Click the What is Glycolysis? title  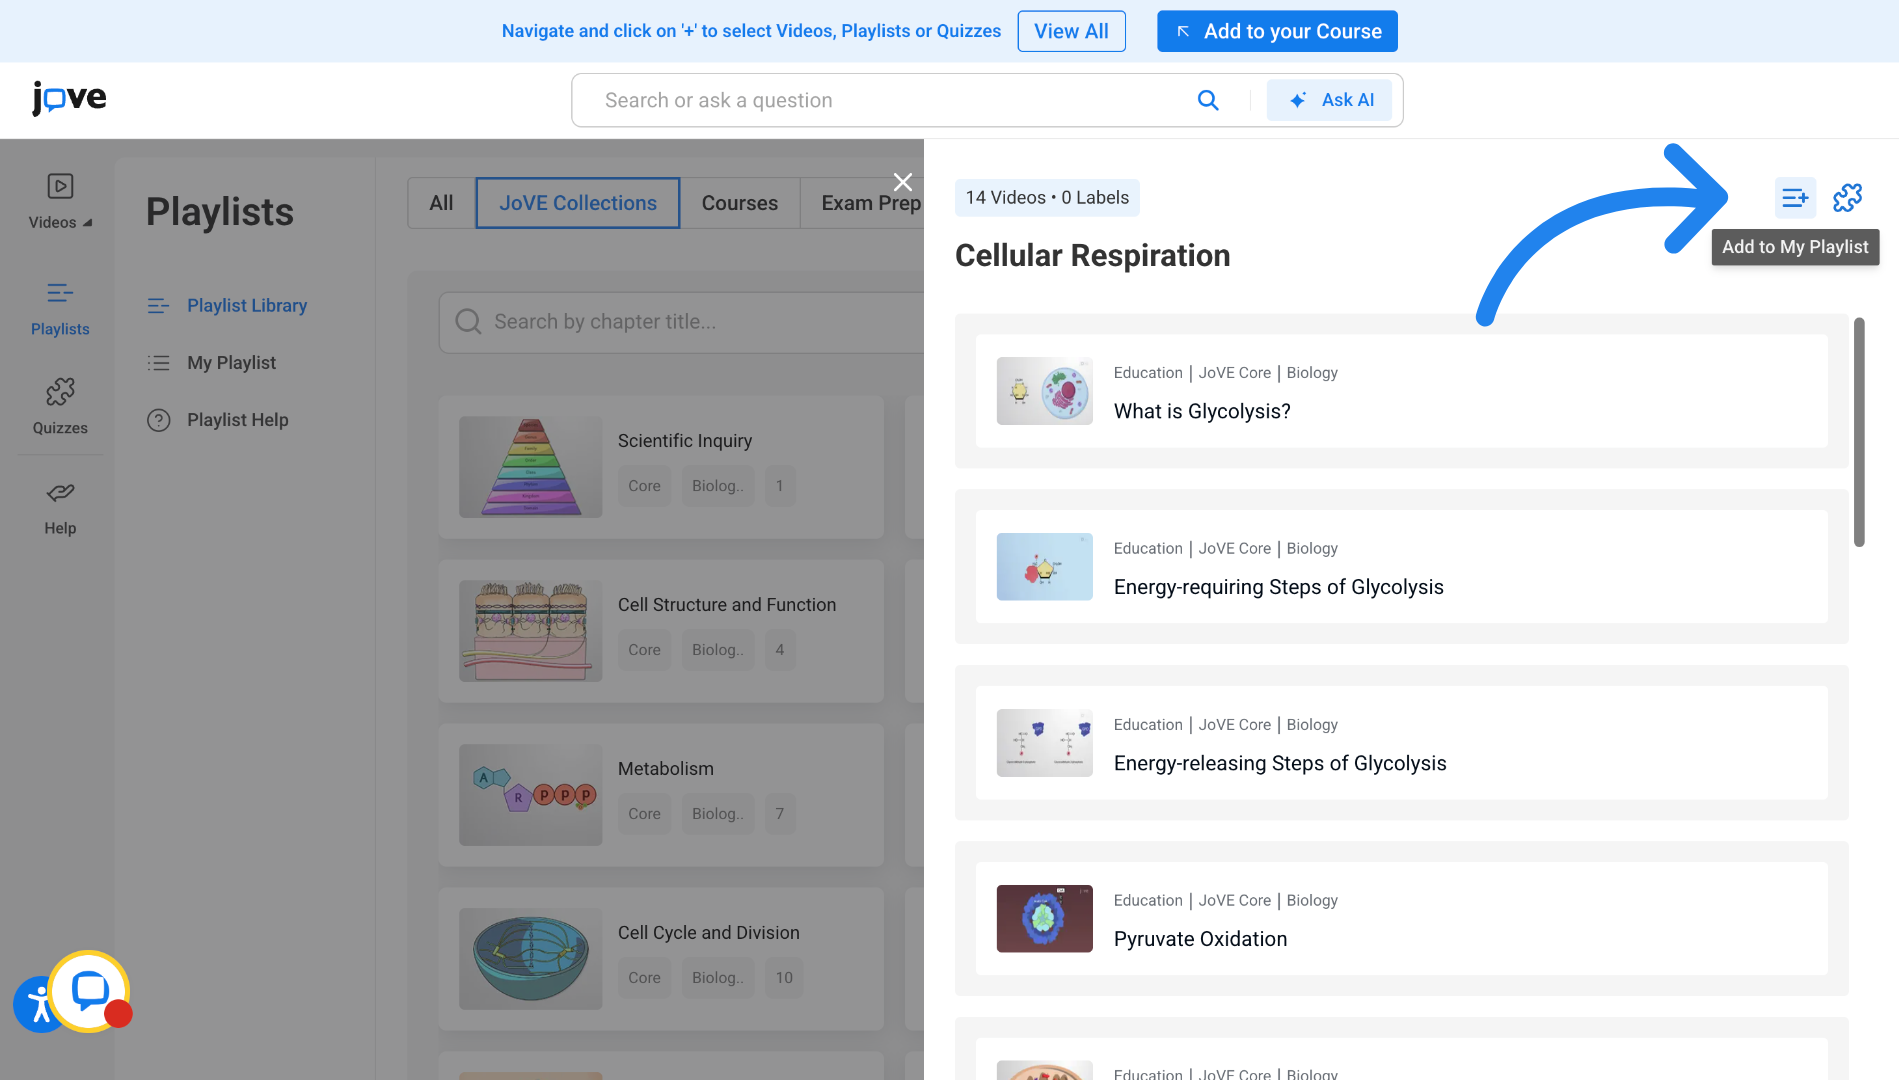[x=1202, y=412]
